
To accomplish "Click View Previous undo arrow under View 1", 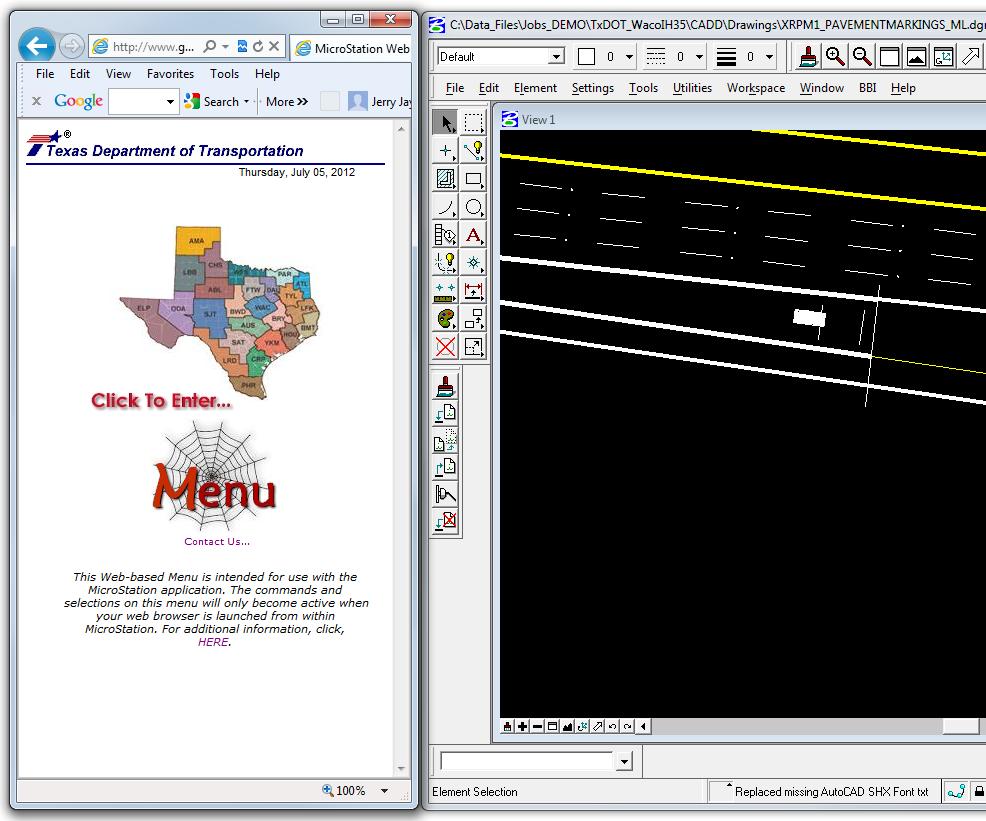I will [612, 727].
